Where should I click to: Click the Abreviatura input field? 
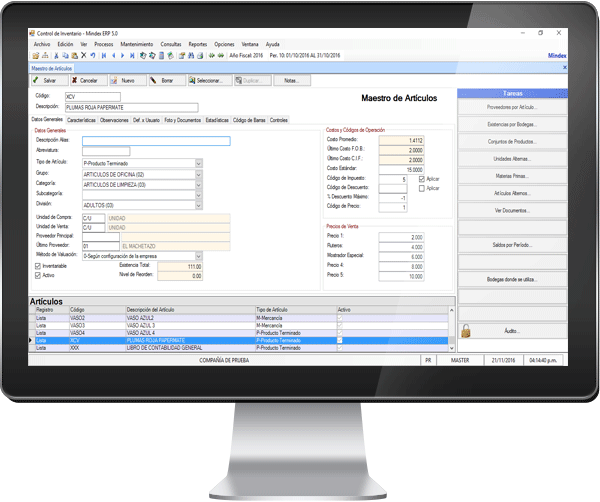(106, 152)
